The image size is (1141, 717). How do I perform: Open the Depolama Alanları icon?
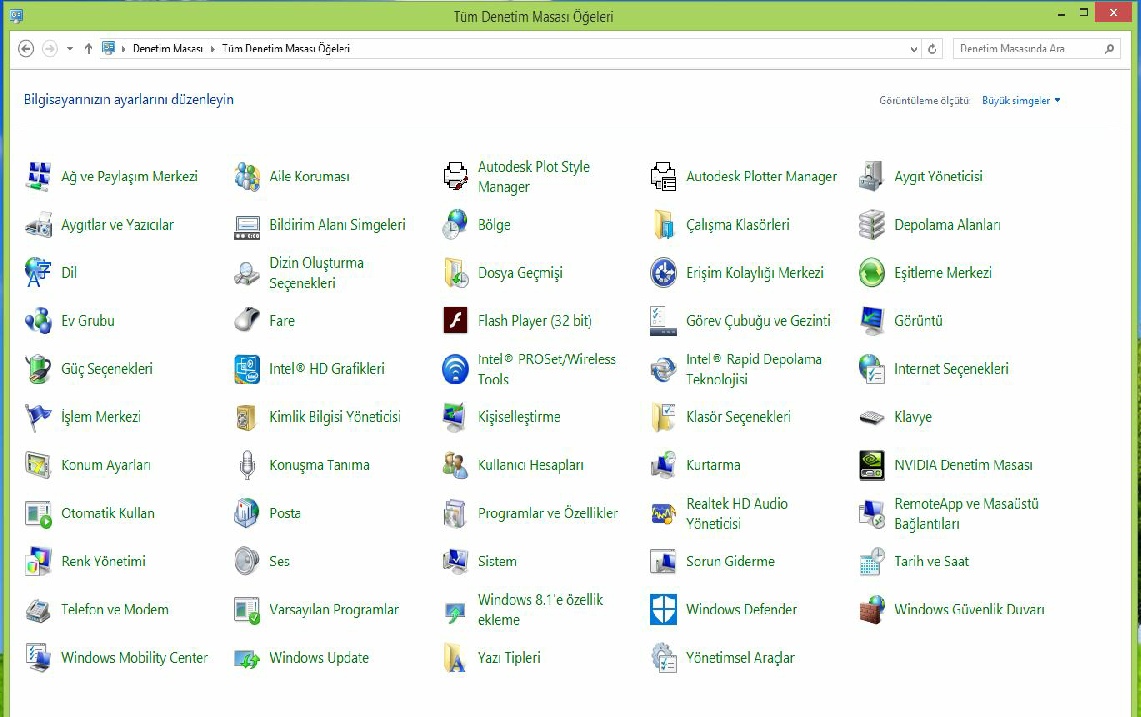pyautogui.click(x=872, y=225)
